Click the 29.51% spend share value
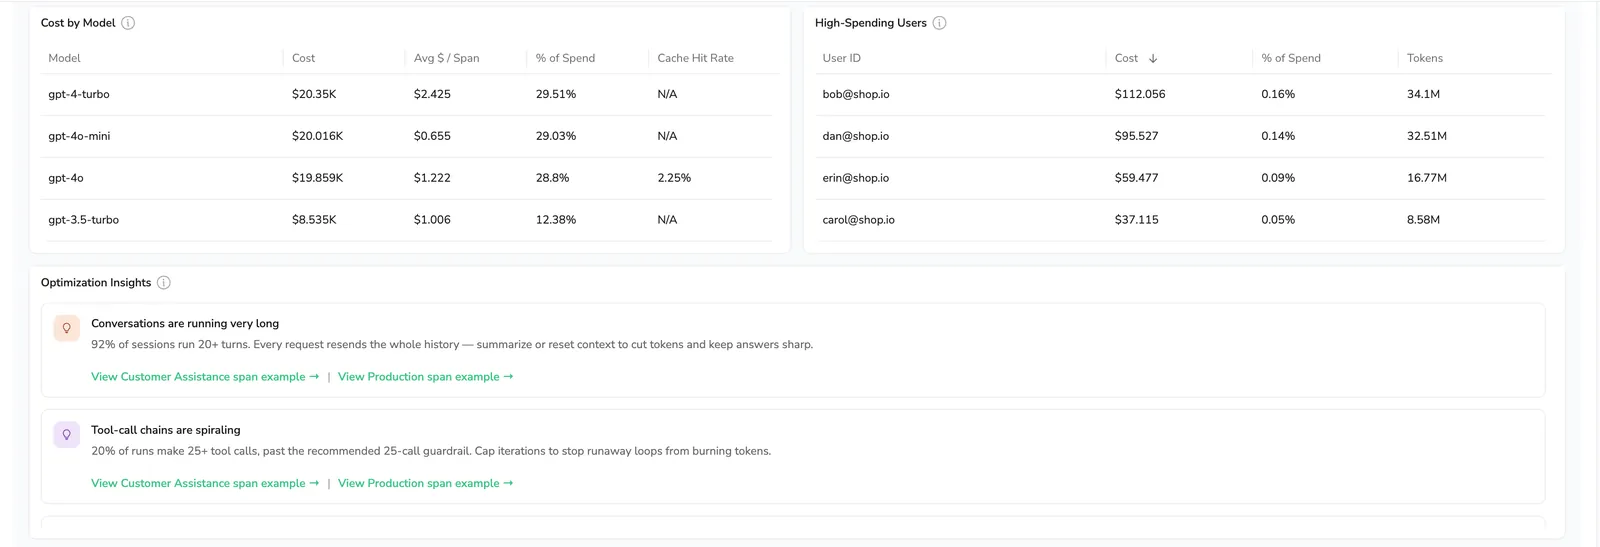This screenshot has height=547, width=1600. point(556,94)
